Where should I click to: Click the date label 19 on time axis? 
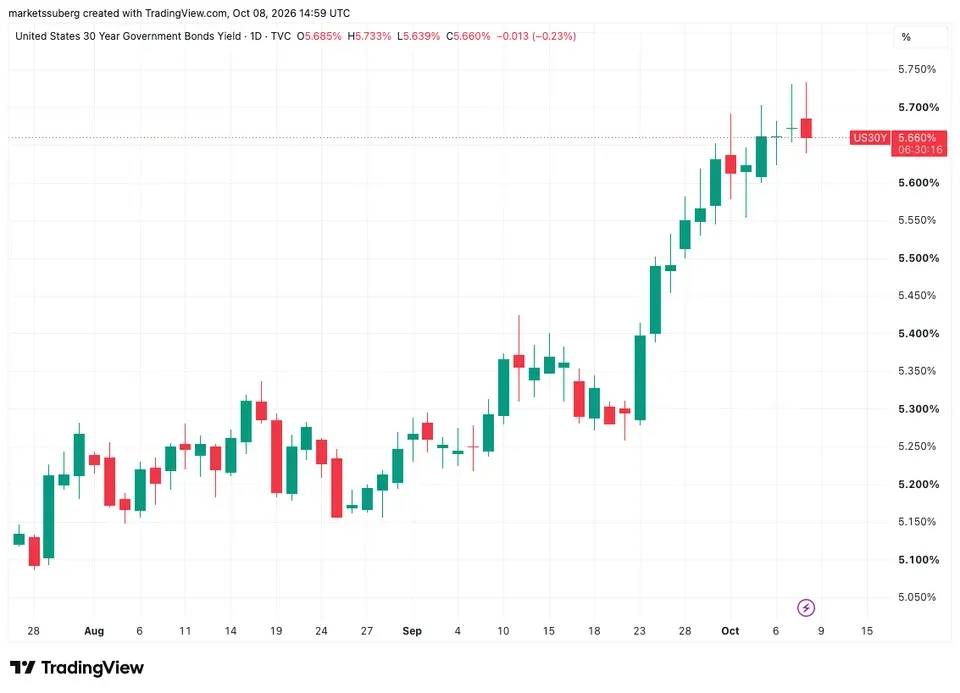(276, 631)
